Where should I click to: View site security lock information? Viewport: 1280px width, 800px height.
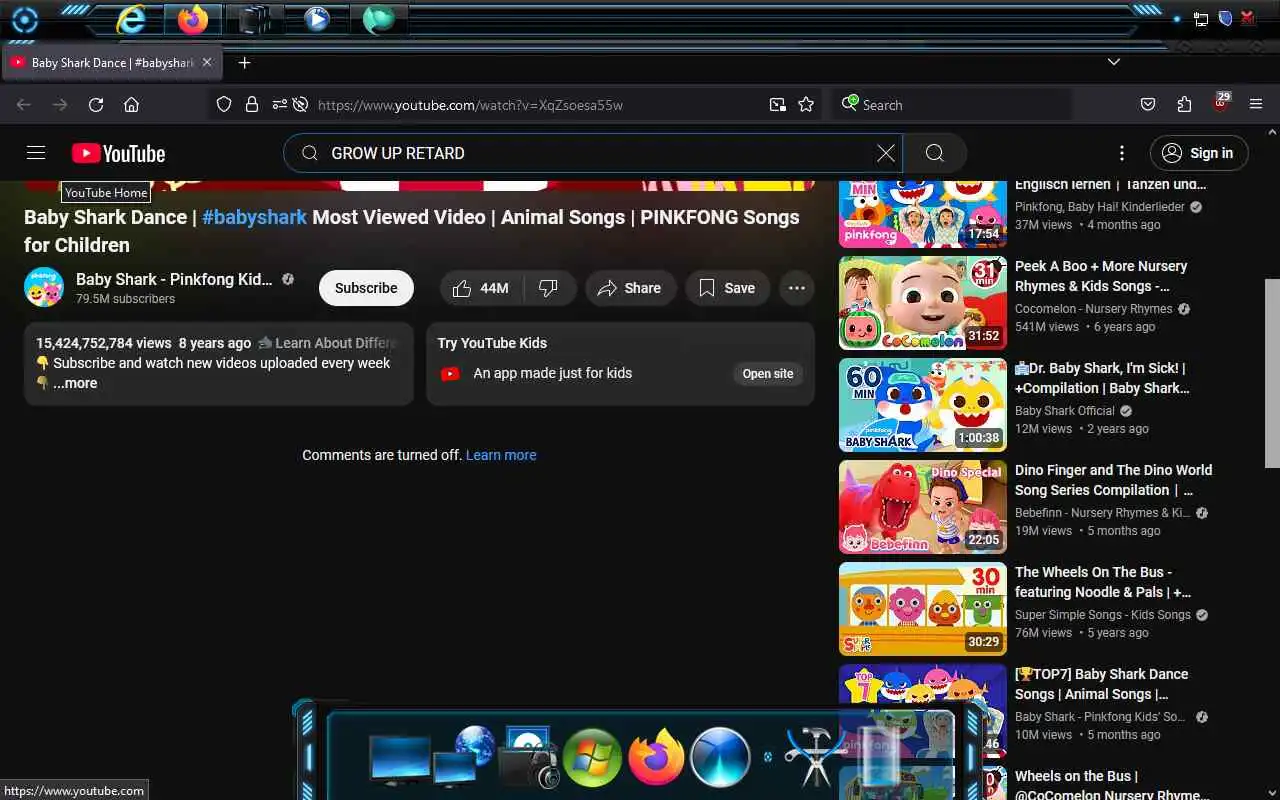[252, 105]
